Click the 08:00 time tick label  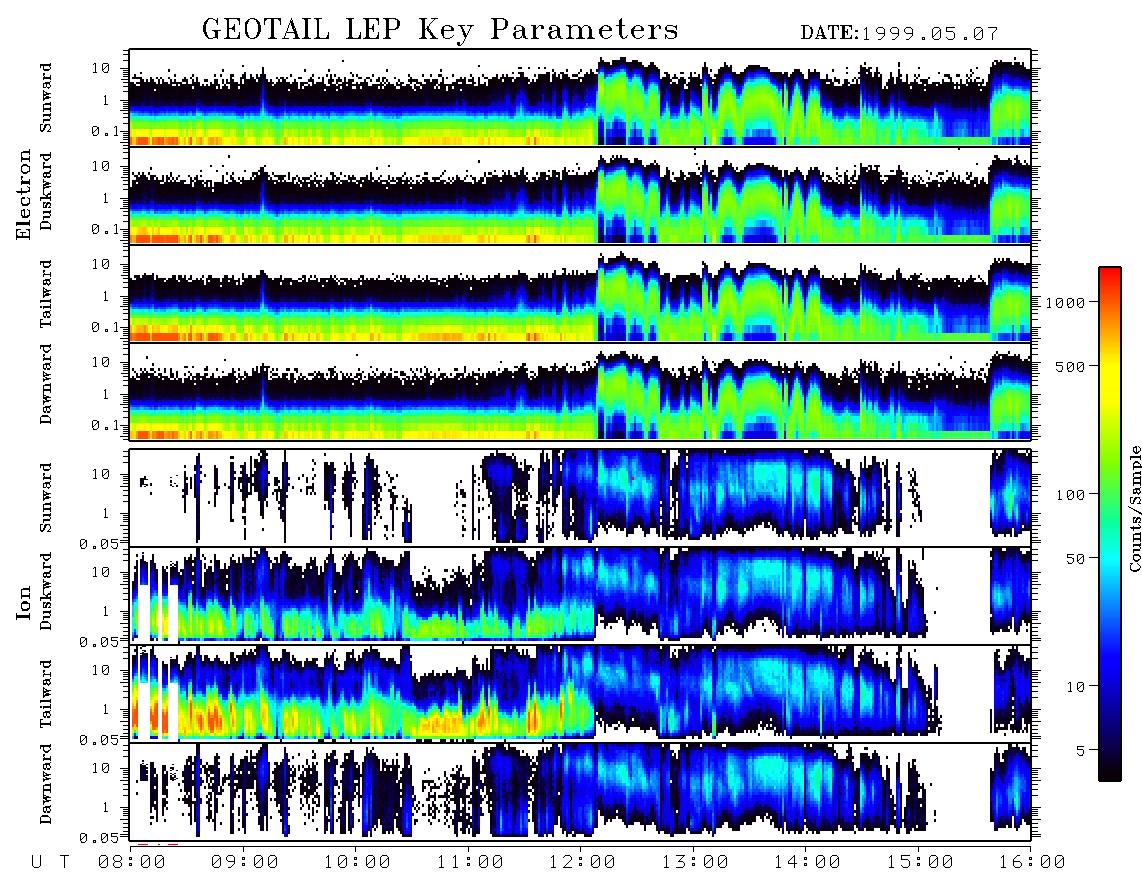(x=132, y=862)
